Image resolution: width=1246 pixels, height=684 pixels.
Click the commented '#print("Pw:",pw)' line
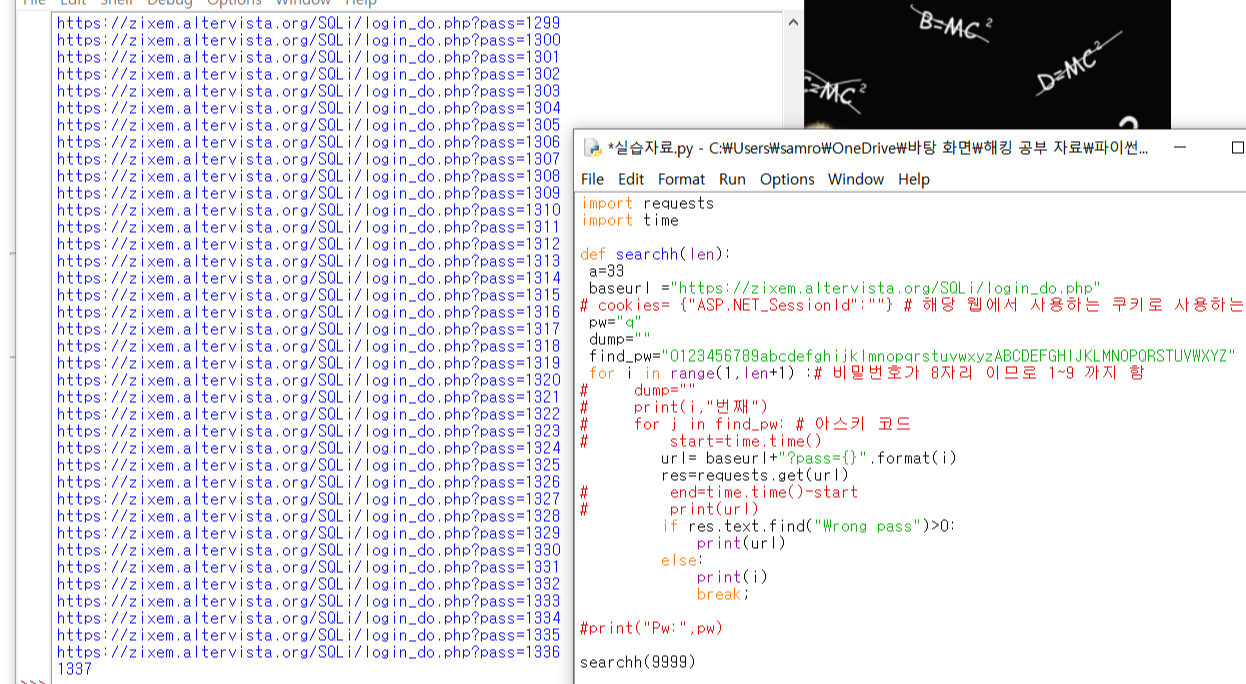point(651,628)
